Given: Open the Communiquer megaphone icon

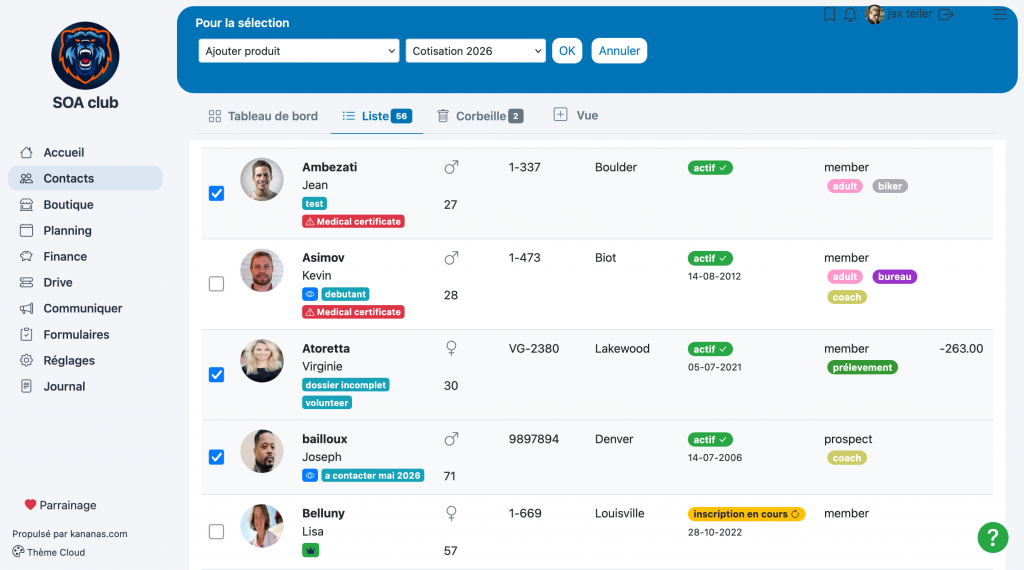Looking at the screenshot, I should [26, 308].
